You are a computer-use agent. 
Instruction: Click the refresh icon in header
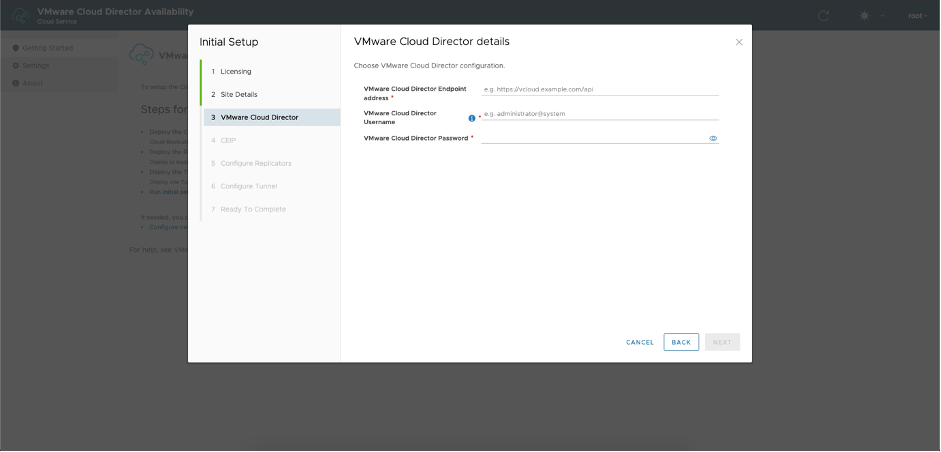tap(824, 16)
